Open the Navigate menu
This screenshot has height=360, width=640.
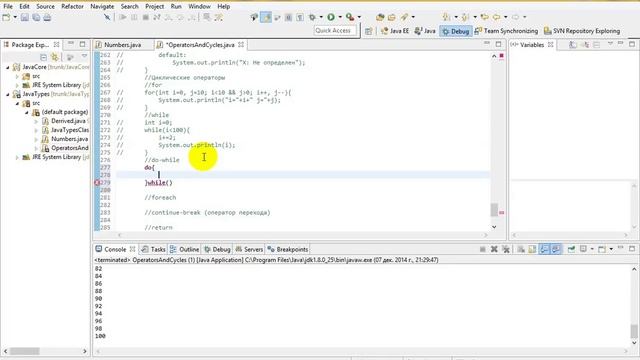pos(102,7)
